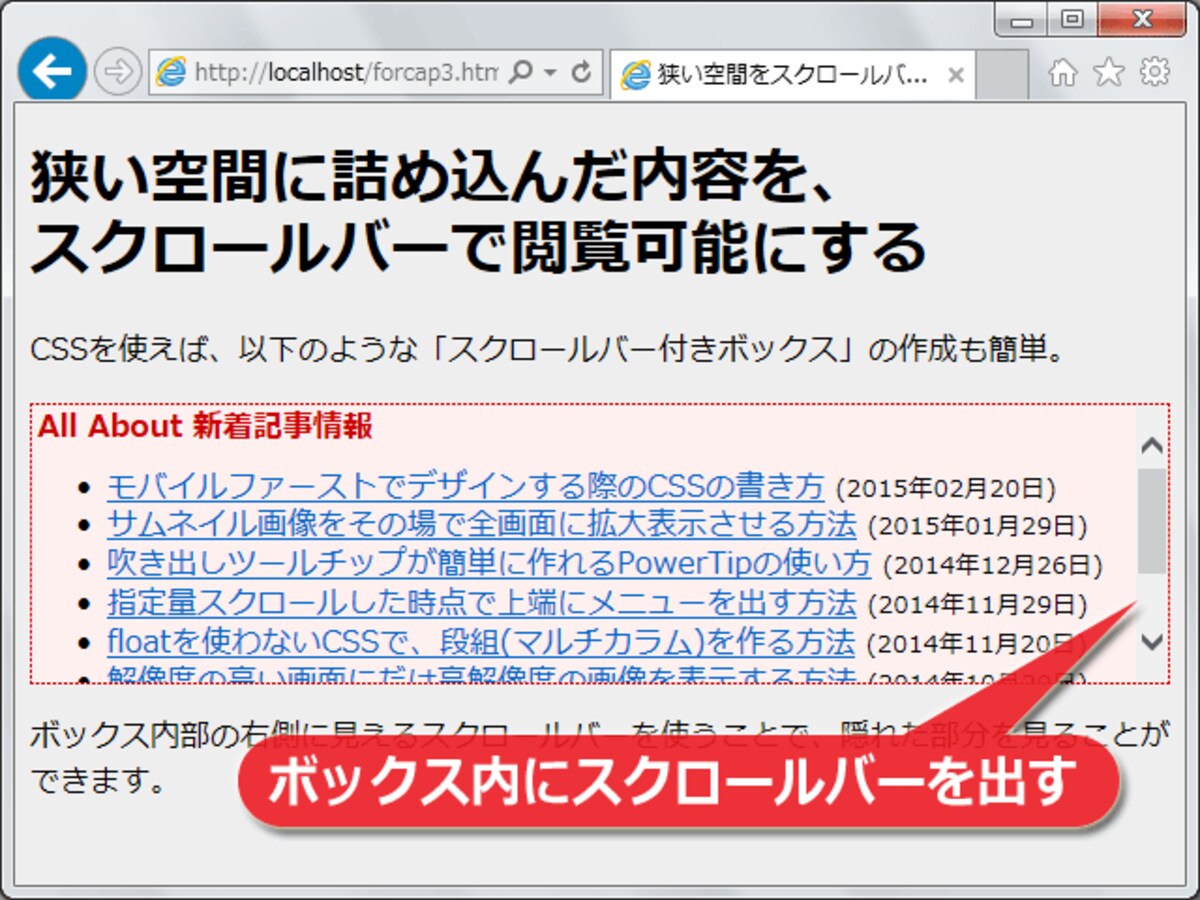Image resolution: width=1200 pixels, height=900 pixels.
Task: Open the 吹き出しツールチップが簡単に作れるPowerTipの使い方 link
Action: [x=489, y=563]
